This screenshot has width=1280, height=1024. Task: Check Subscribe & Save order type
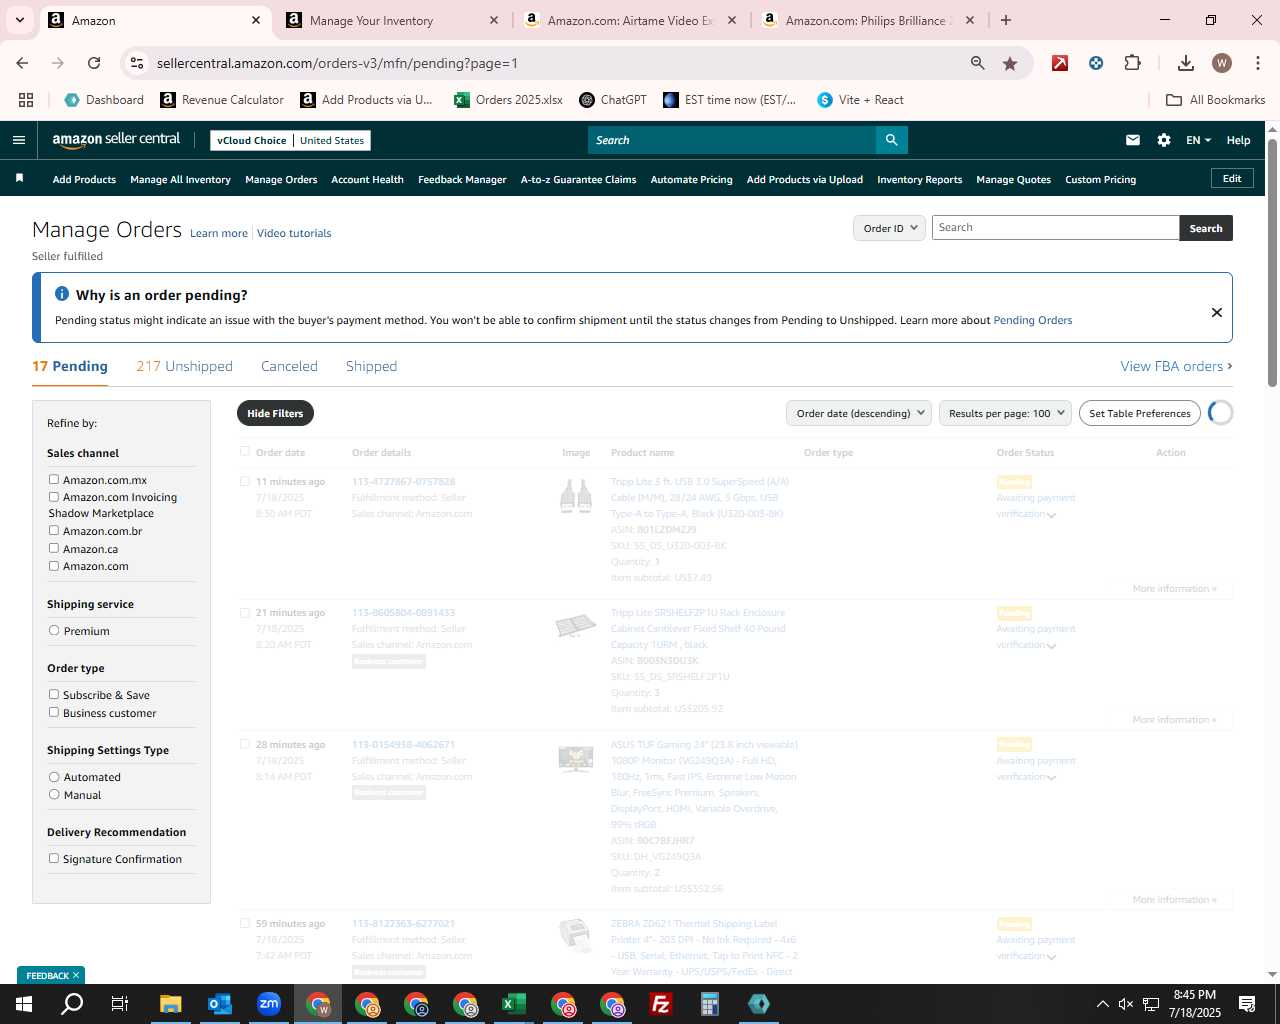point(54,694)
